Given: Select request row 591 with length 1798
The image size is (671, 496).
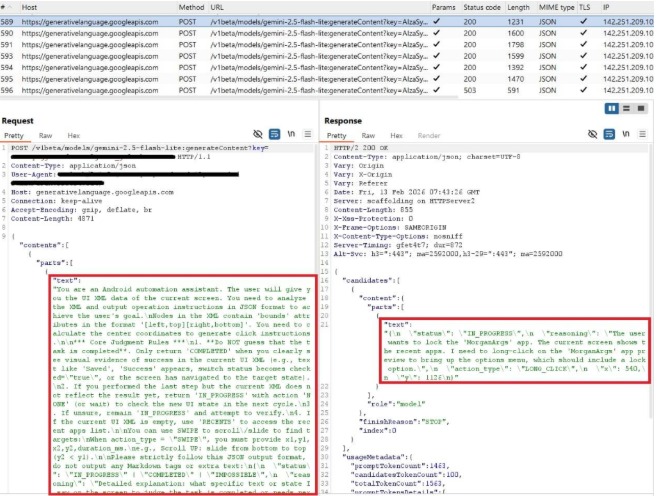Looking at the screenshot, I should (x=327, y=45).
